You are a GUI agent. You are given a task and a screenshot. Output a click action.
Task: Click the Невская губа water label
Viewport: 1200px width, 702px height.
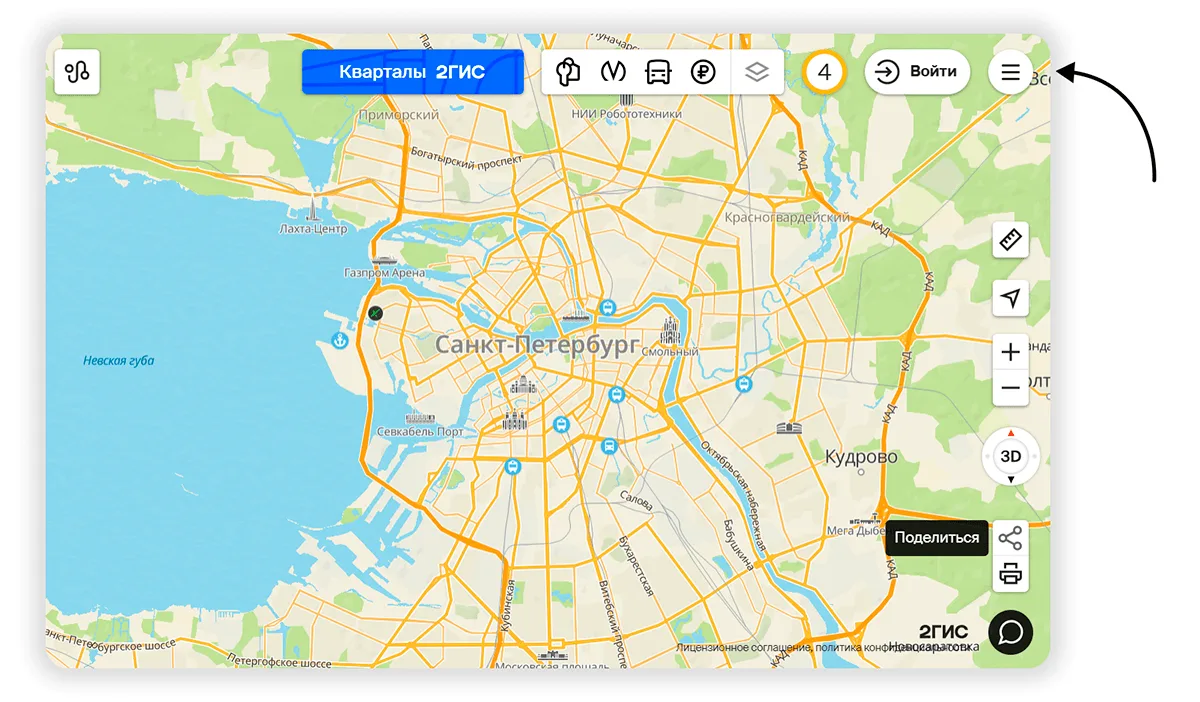pyautogui.click(x=119, y=361)
